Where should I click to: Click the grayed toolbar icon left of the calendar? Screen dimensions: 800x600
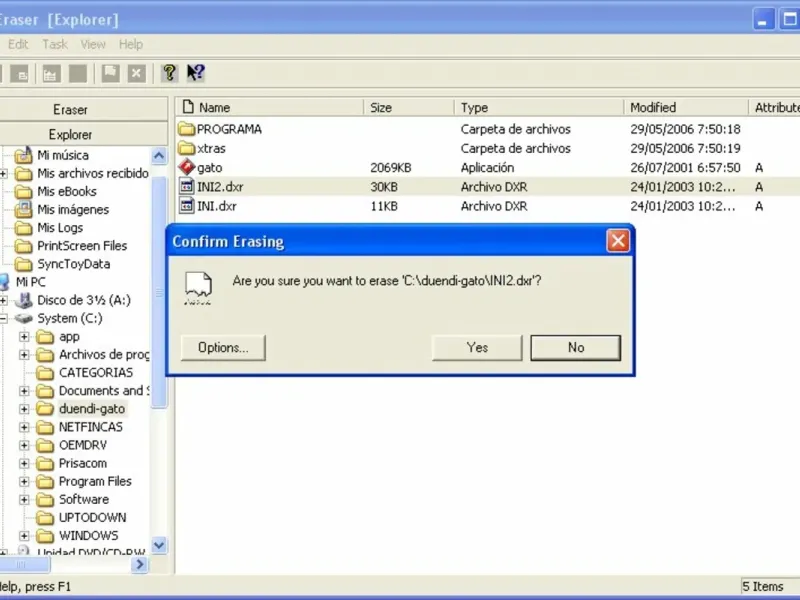click(19, 73)
